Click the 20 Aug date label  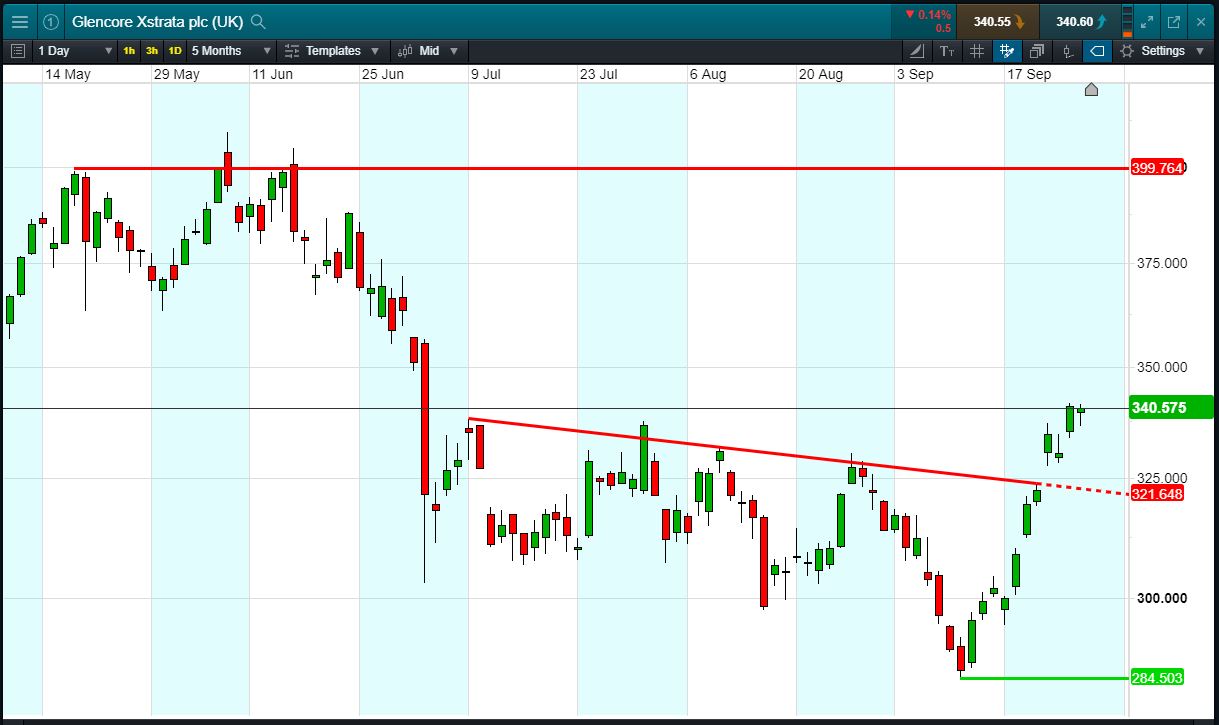[820, 75]
